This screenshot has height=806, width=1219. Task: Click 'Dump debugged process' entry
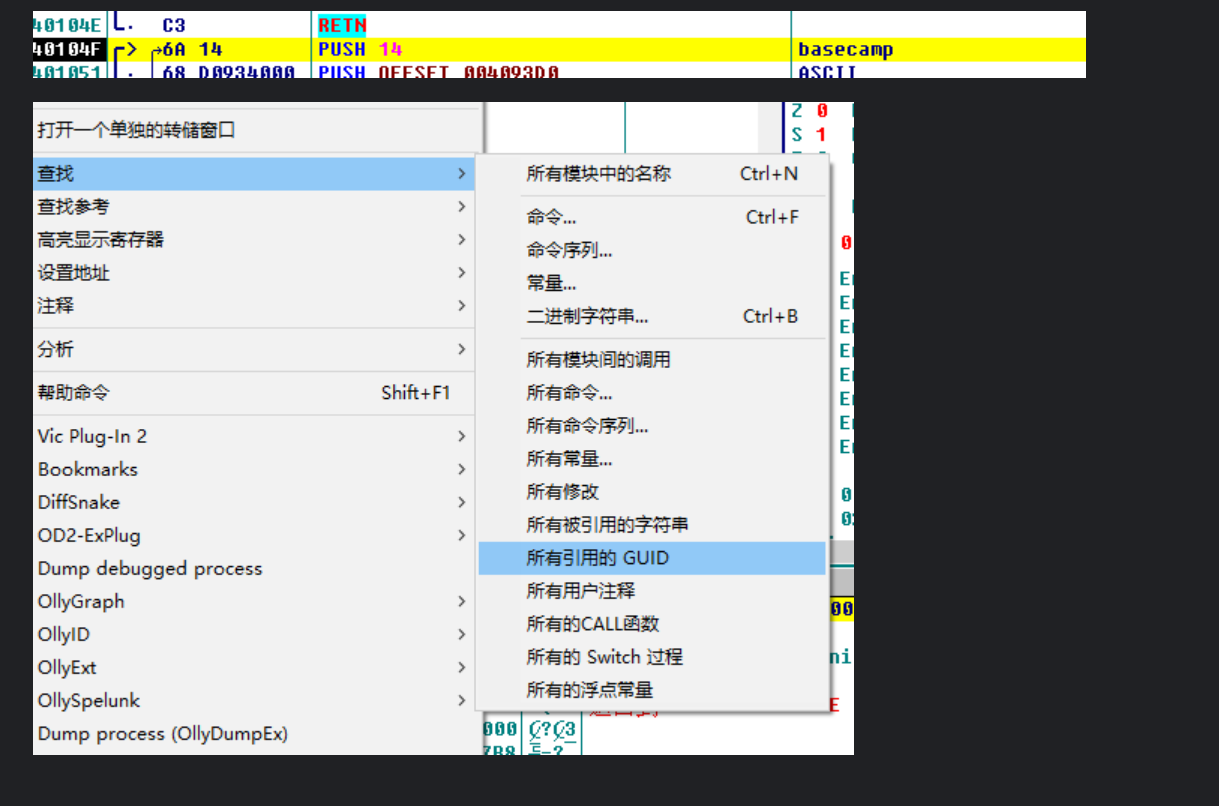(150, 568)
